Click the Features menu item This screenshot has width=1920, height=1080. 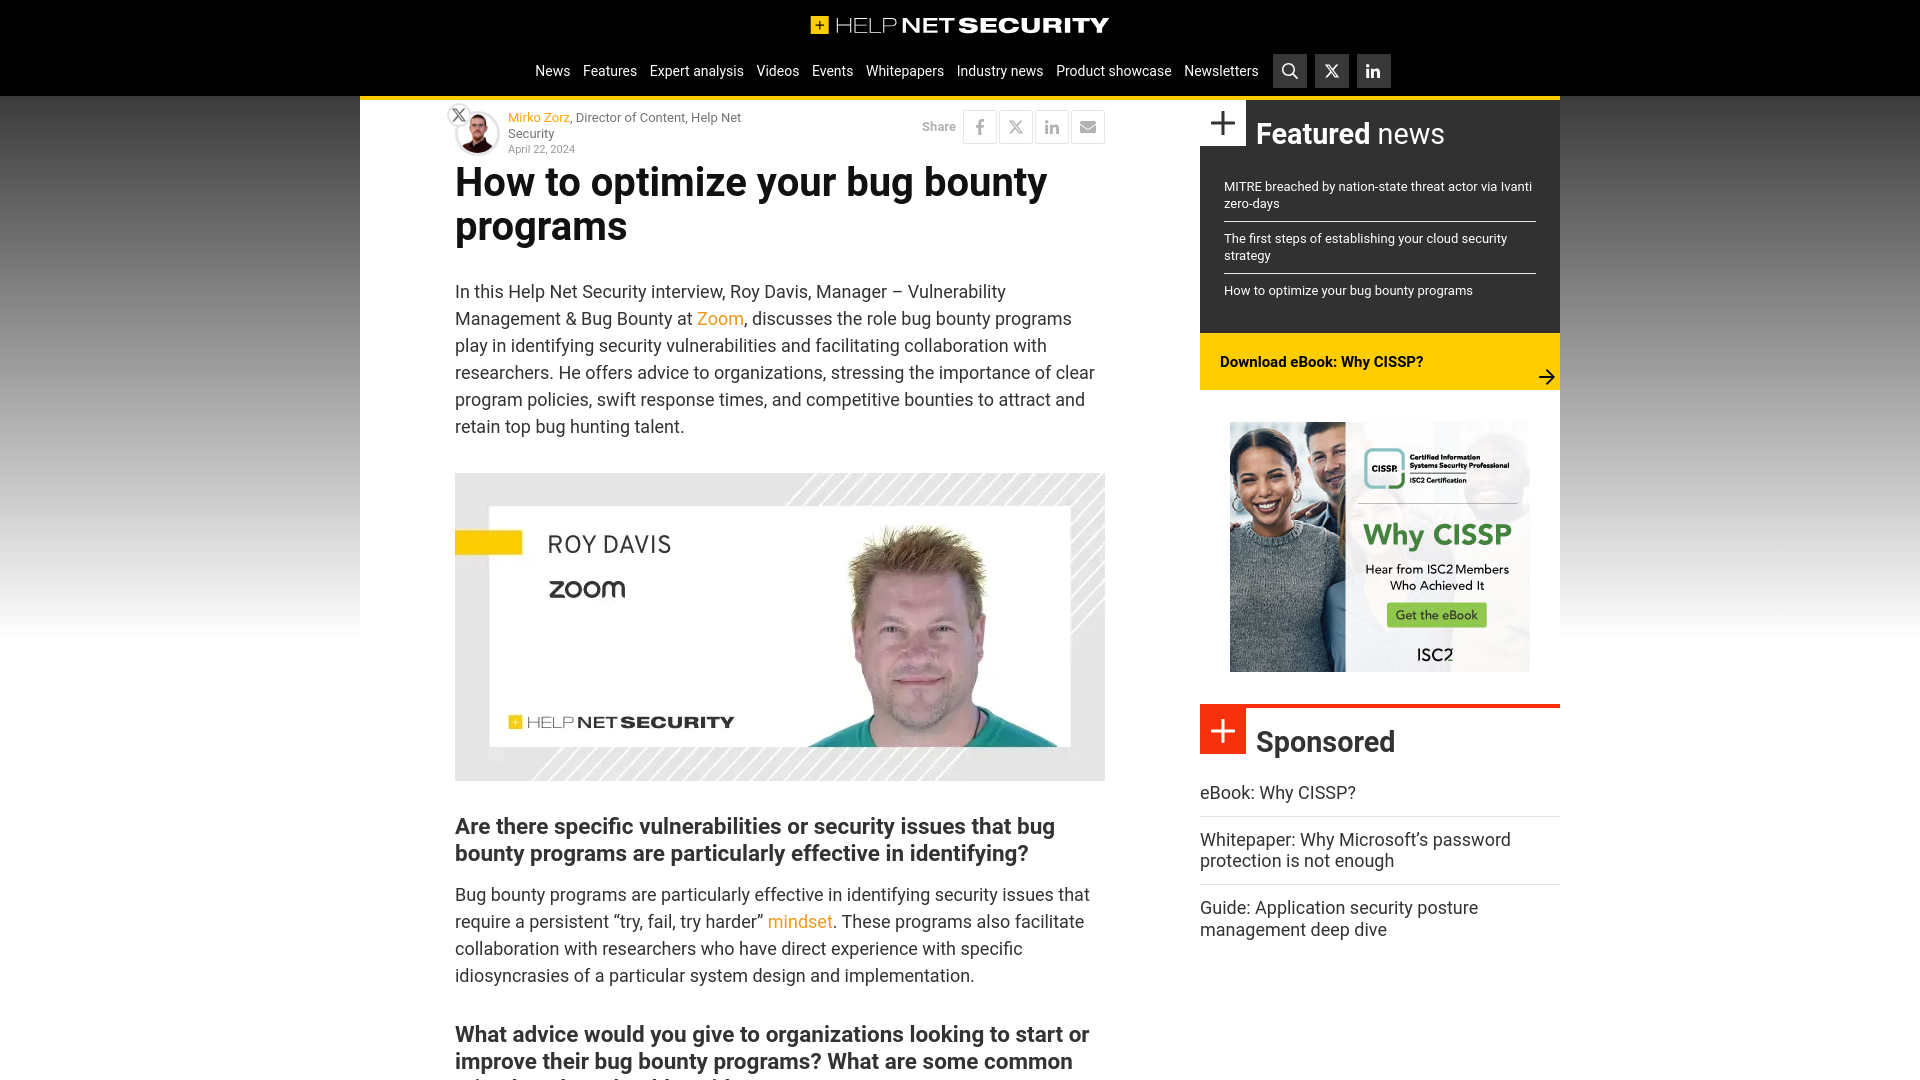609,70
